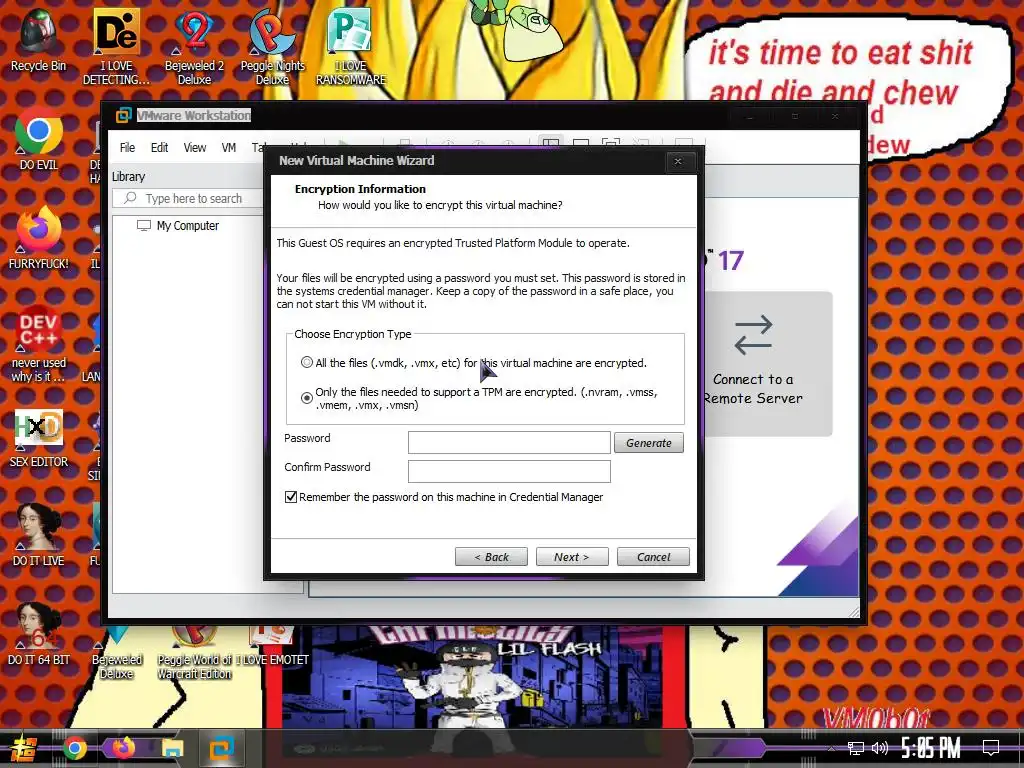Viewport: 1024px width, 768px height.
Task: Click the Bejeweled Deluxe label below VMware
Action: click(x=116, y=667)
